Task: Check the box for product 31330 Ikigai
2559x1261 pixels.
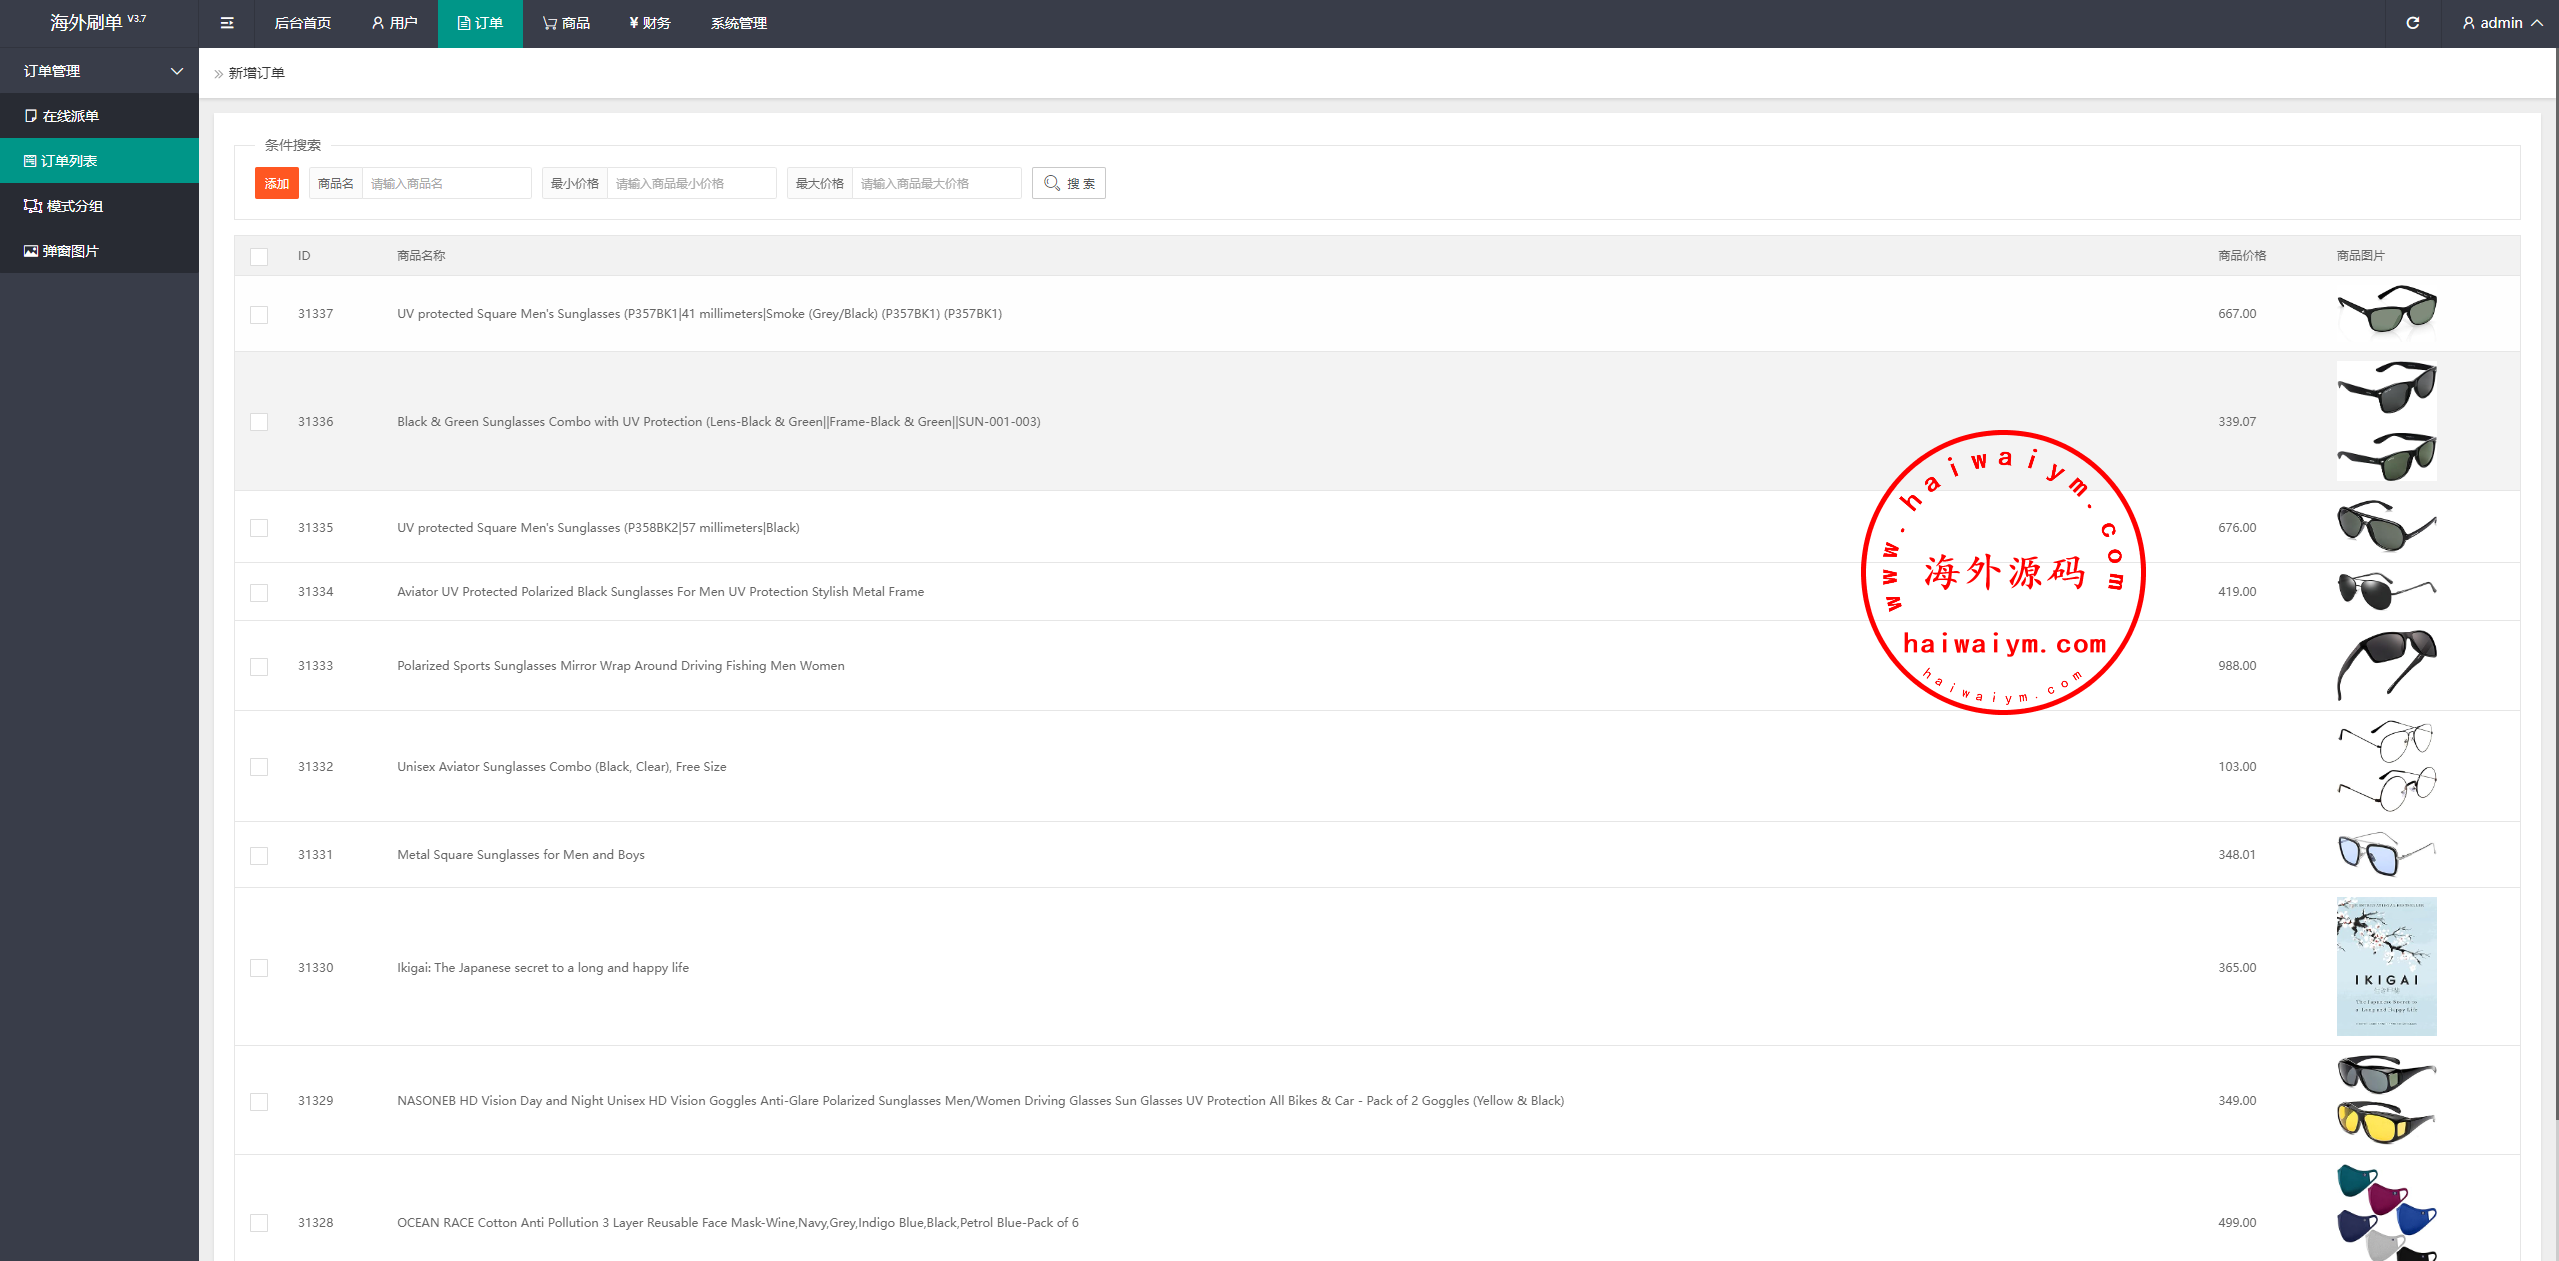Action: [x=259, y=968]
